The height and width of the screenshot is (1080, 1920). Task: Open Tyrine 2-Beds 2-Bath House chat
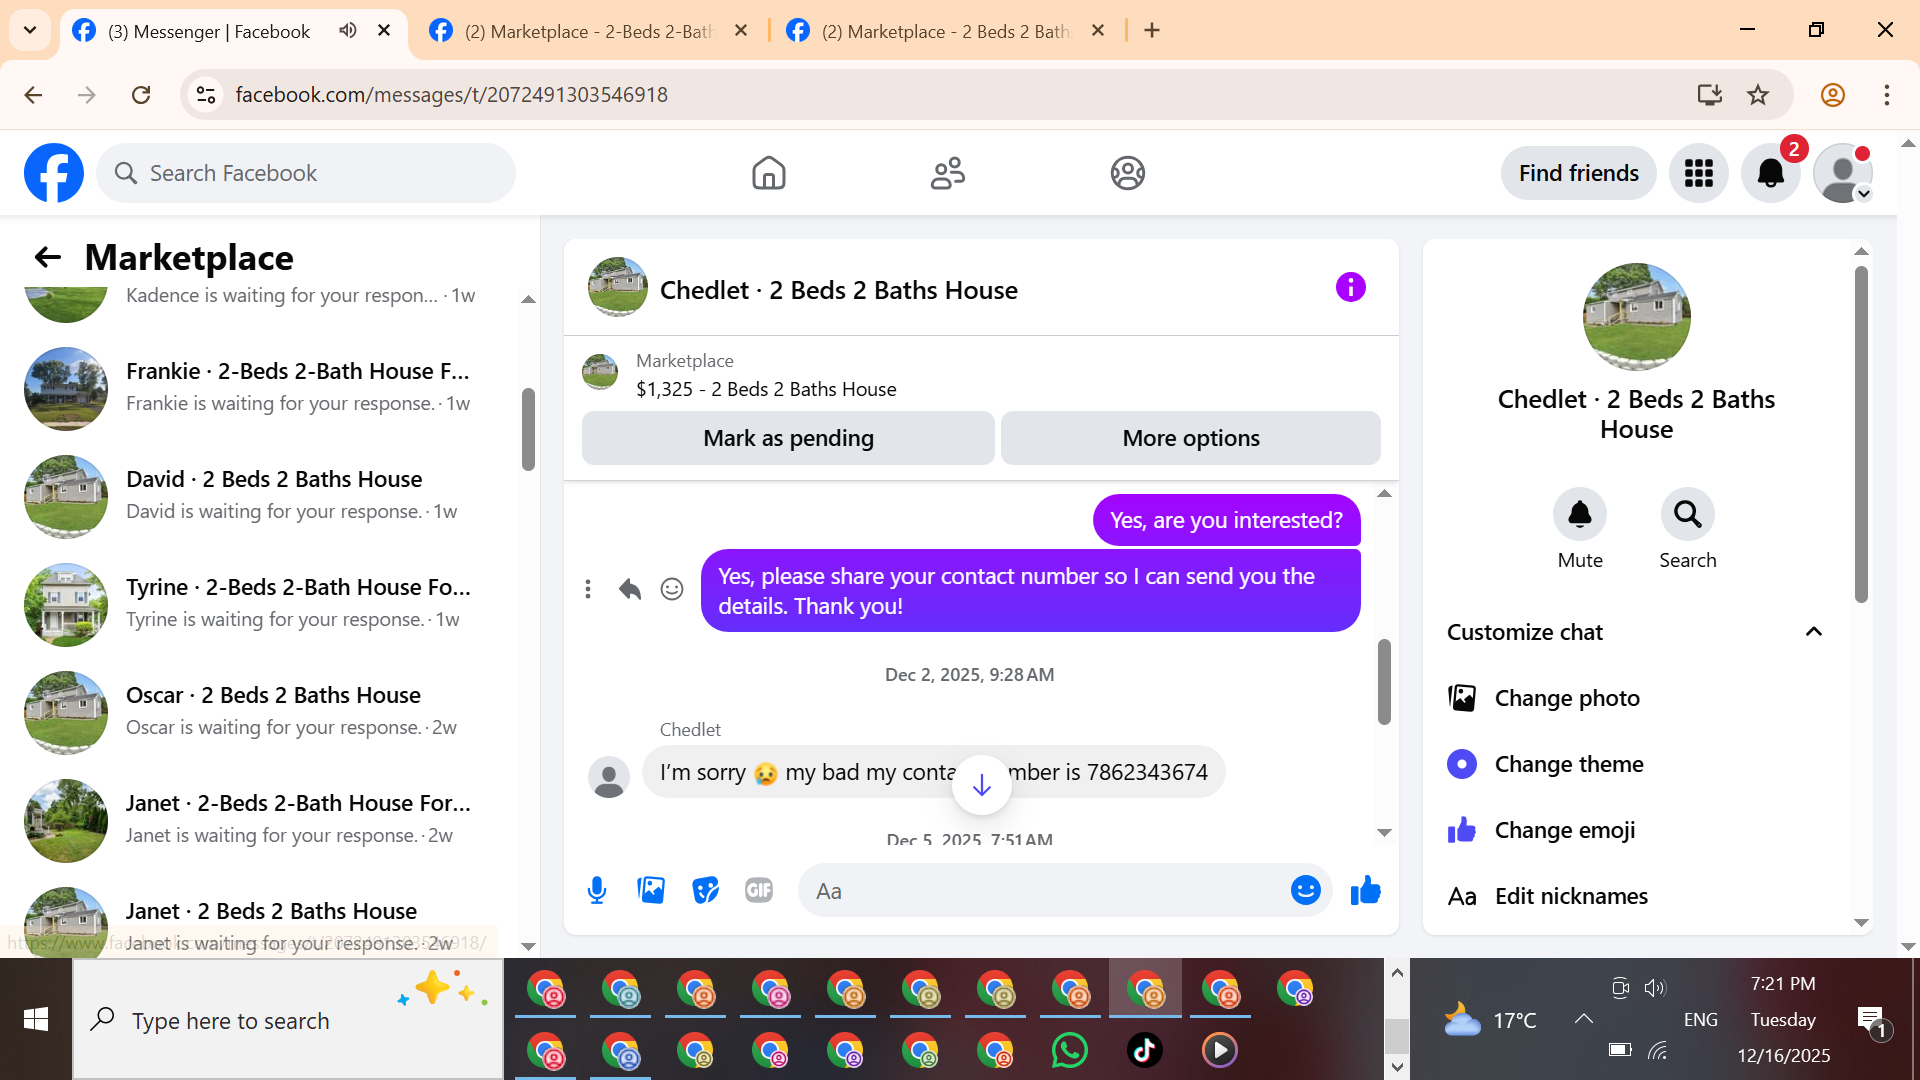pyautogui.click(x=262, y=603)
